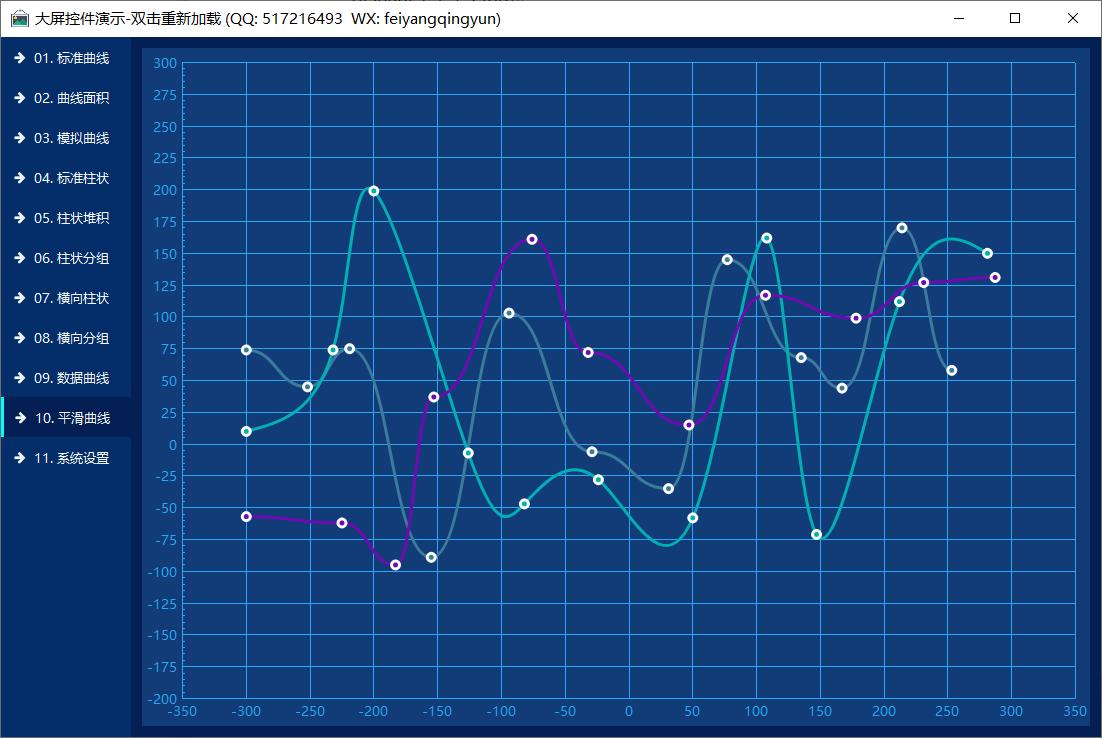This screenshot has height=738, width=1102.
Task: Click the arrow icon beside 07. 横向柱状
Action: (19, 298)
